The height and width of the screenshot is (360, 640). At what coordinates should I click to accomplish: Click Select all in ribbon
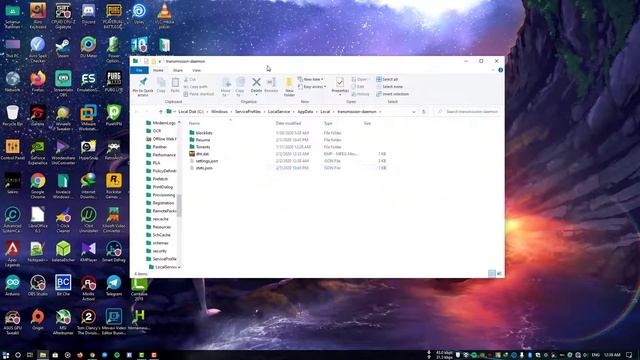point(387,79)
